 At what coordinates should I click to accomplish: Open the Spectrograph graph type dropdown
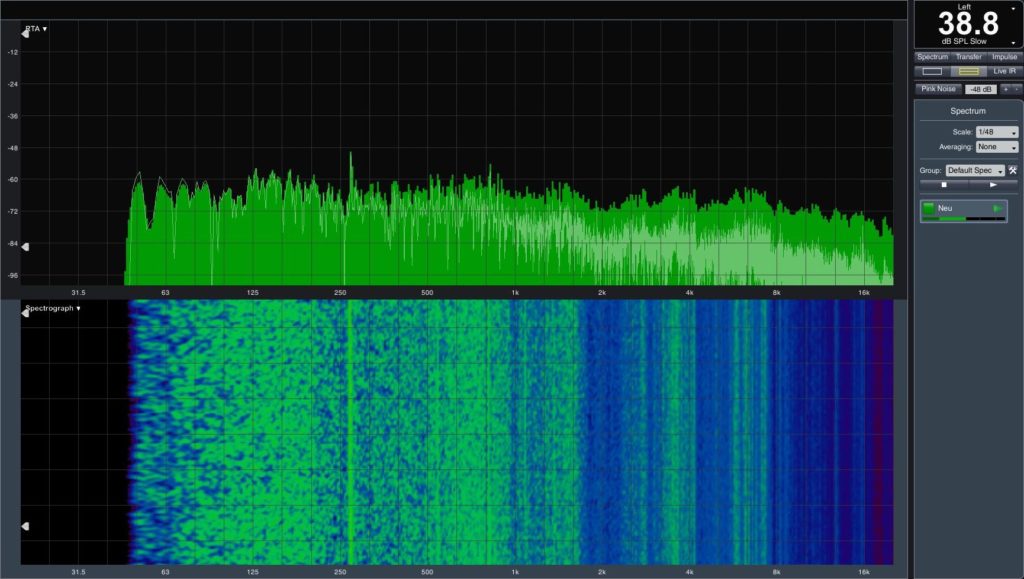click(x=53, y=308)
